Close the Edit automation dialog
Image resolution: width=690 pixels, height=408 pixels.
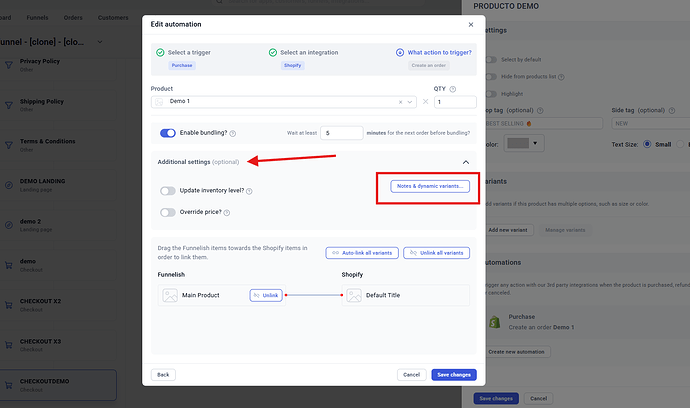(x=469, y=22)
